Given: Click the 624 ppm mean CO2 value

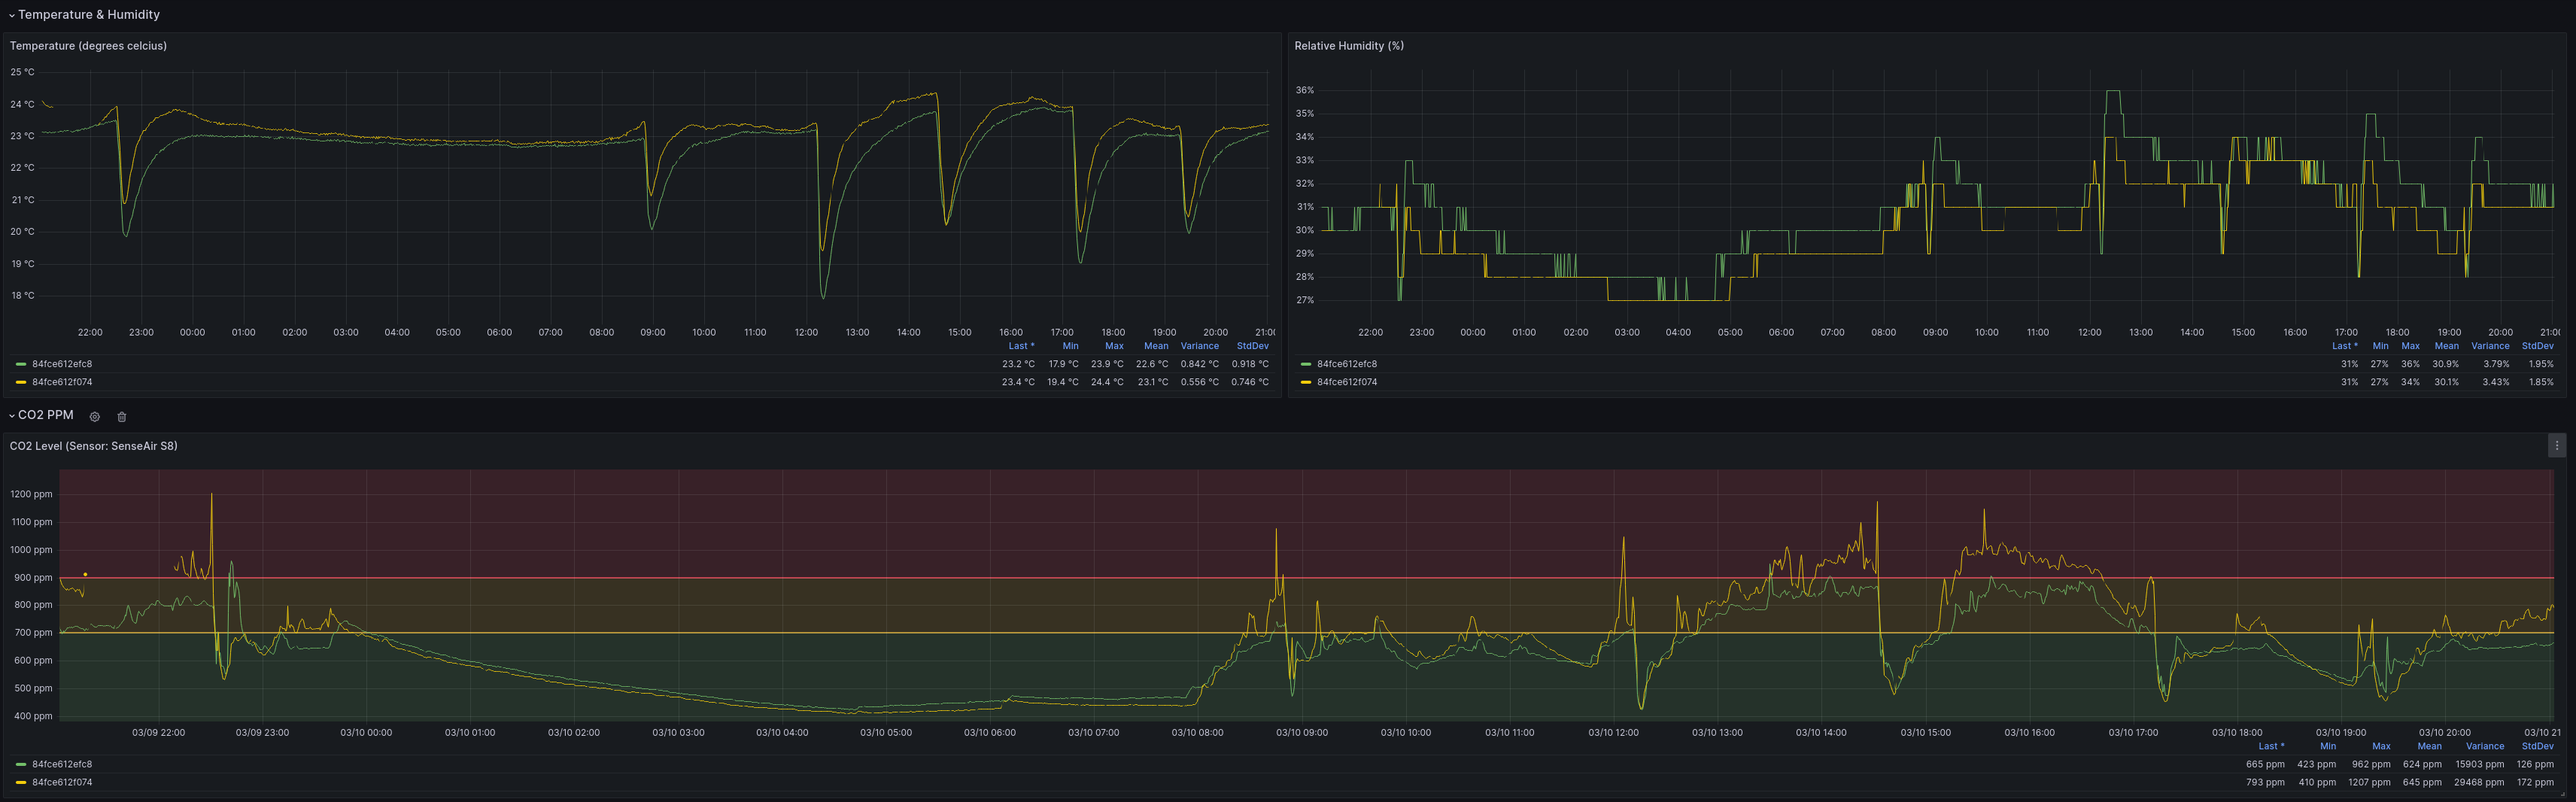Looking at the screenshot, I should point(2423,764).
